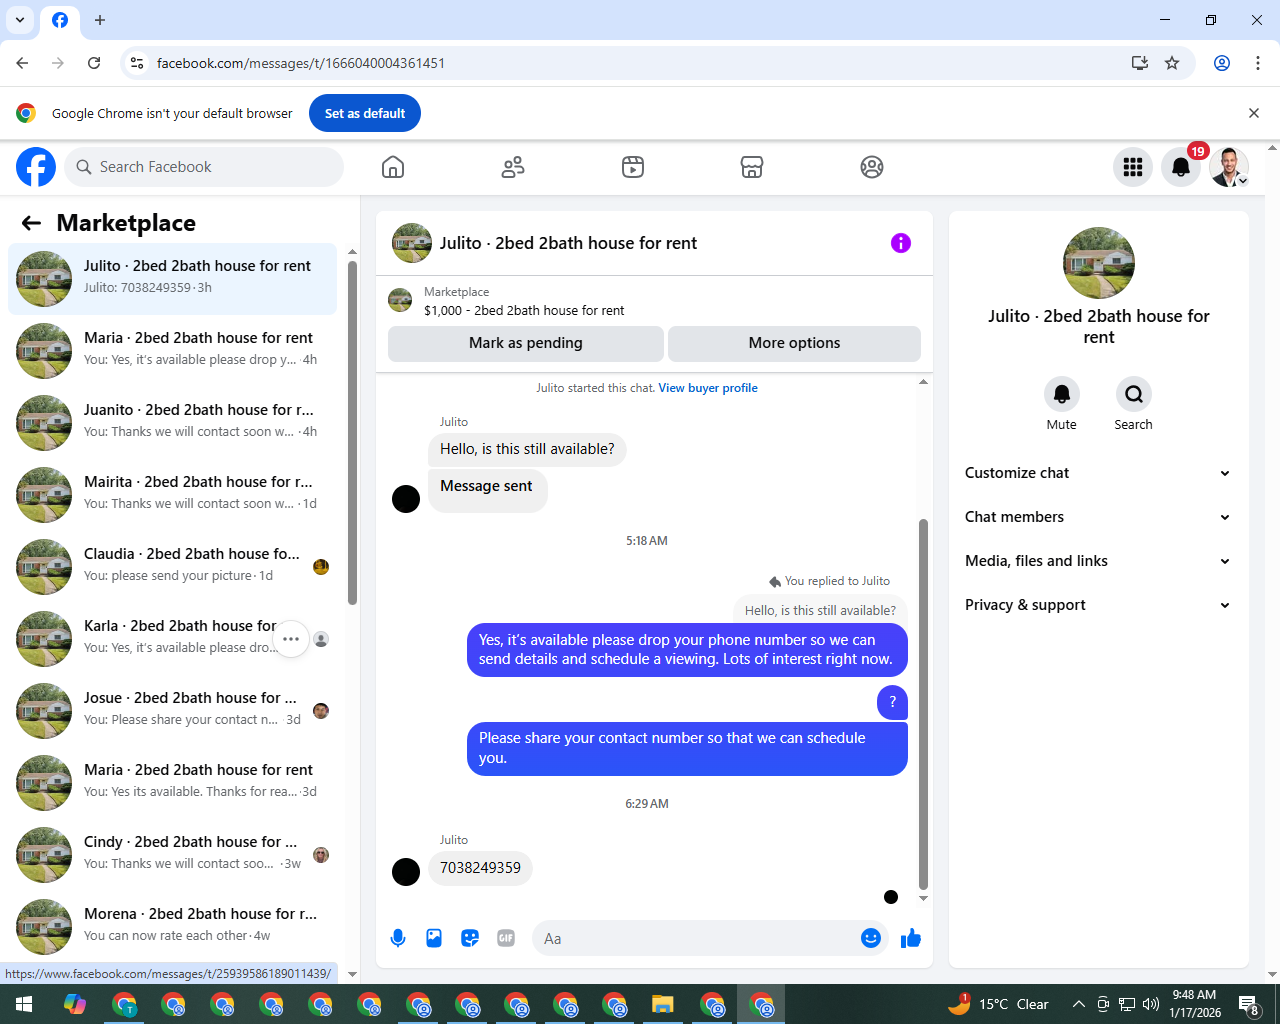Open the Marketplace storefront nav icon
Image resolution: width=1280 pixels, height=1024 pixels.
[x=752, y=167]
